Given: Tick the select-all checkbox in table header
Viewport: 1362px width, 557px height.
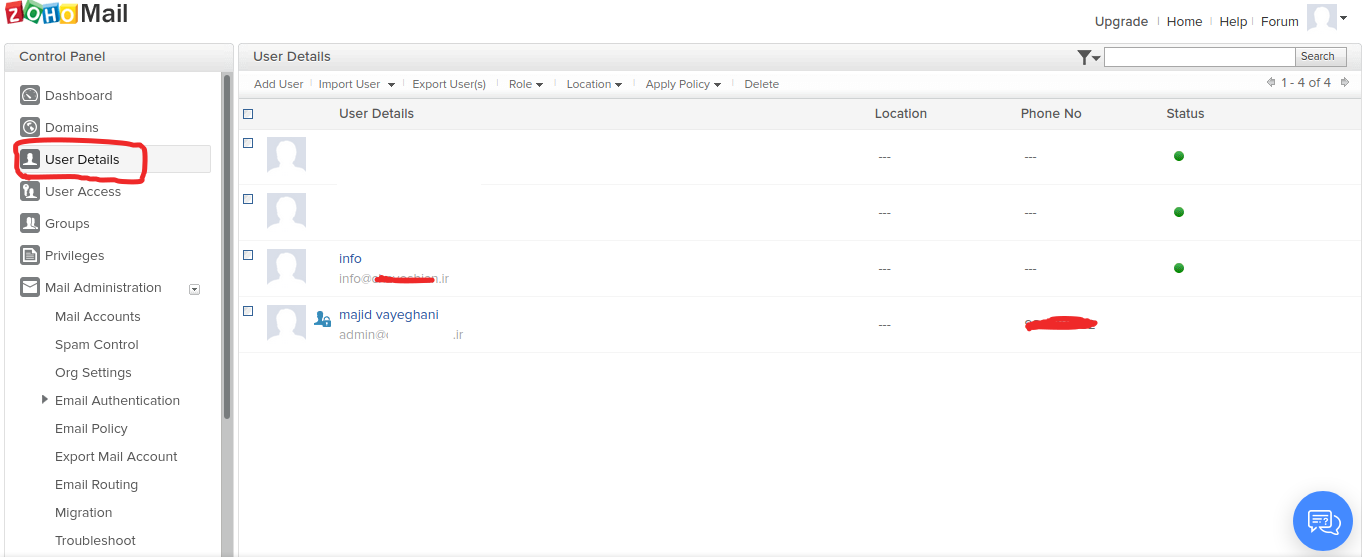Looking at the screenshot, I should 248,114.
